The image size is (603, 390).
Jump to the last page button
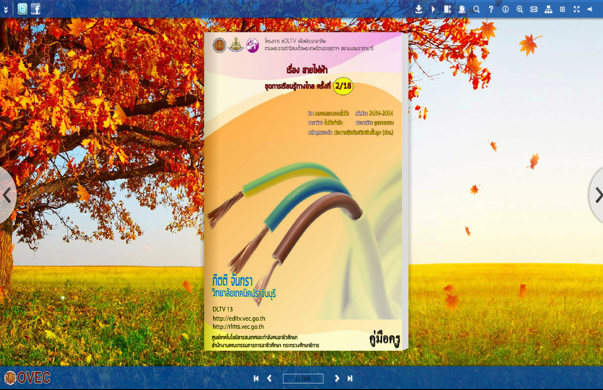tap(350, 378)
